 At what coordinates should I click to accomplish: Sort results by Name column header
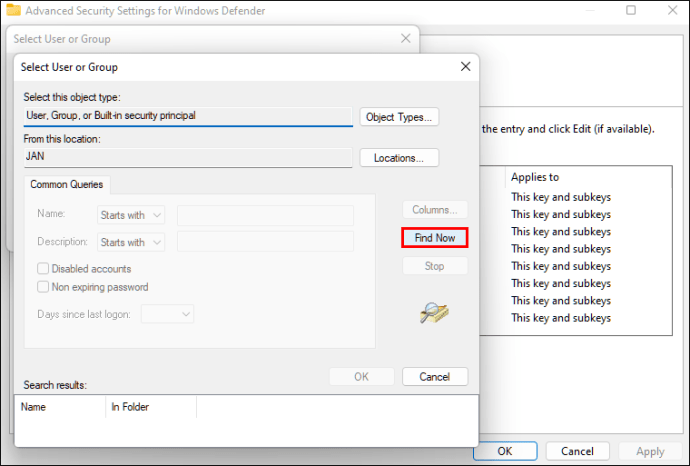[x=60, y=407]
